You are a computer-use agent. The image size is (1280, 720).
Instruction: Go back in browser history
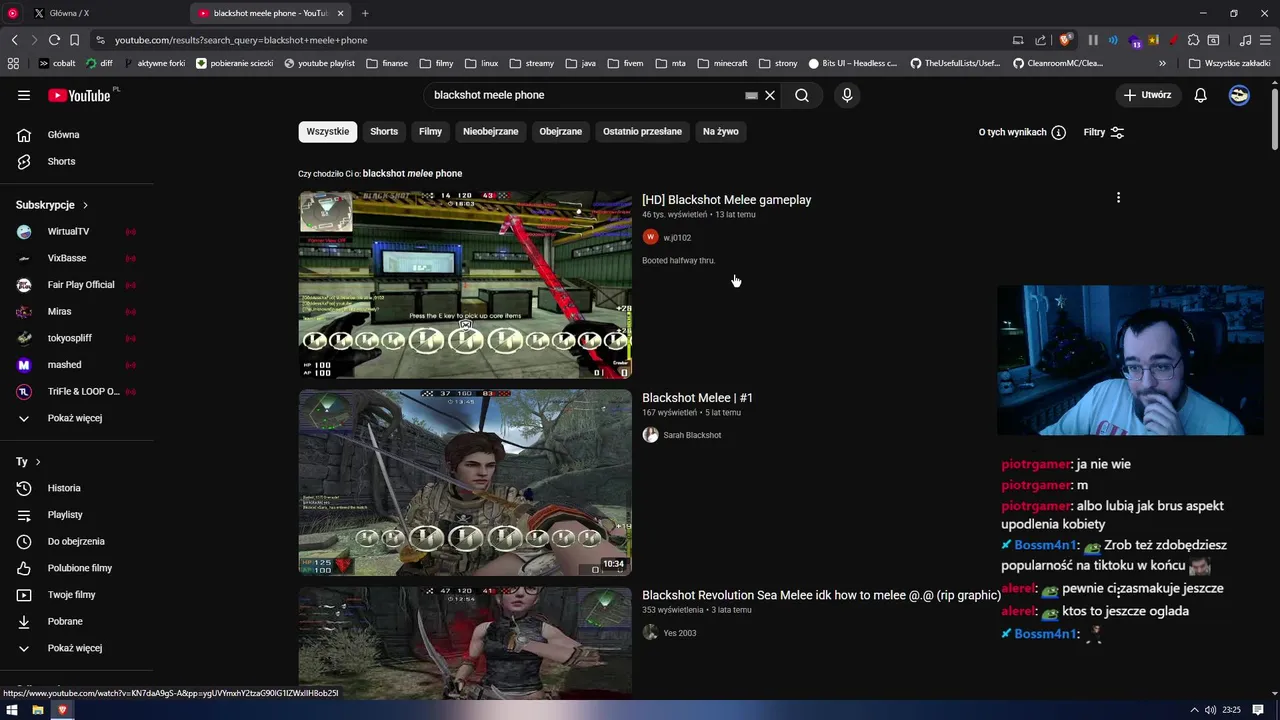click(x=14, y=40)
